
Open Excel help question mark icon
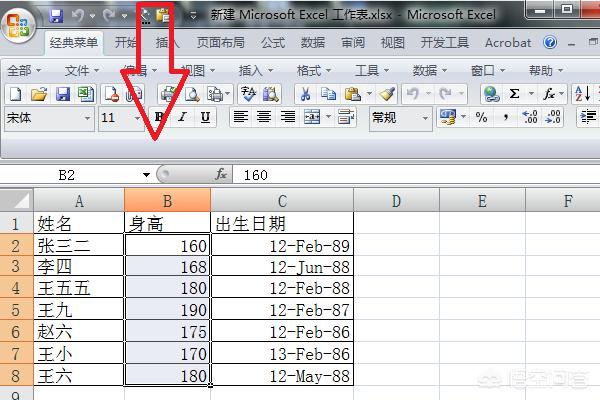point(550,42)
